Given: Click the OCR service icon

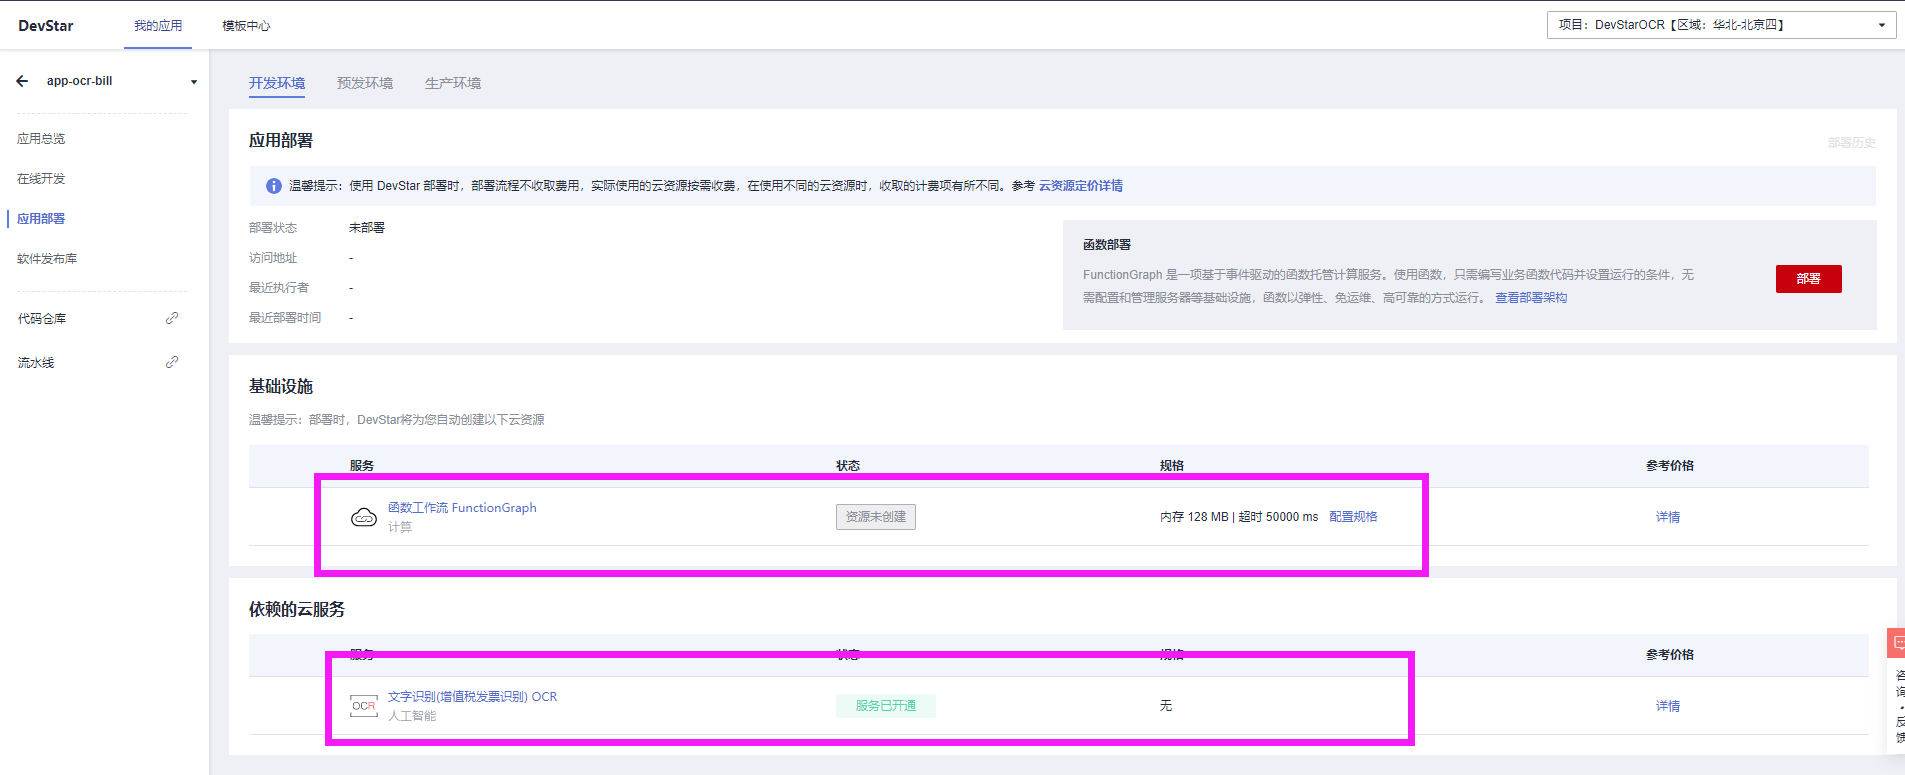Looking at the screenshot, I should pyautogui.click(x=364, y=706).
